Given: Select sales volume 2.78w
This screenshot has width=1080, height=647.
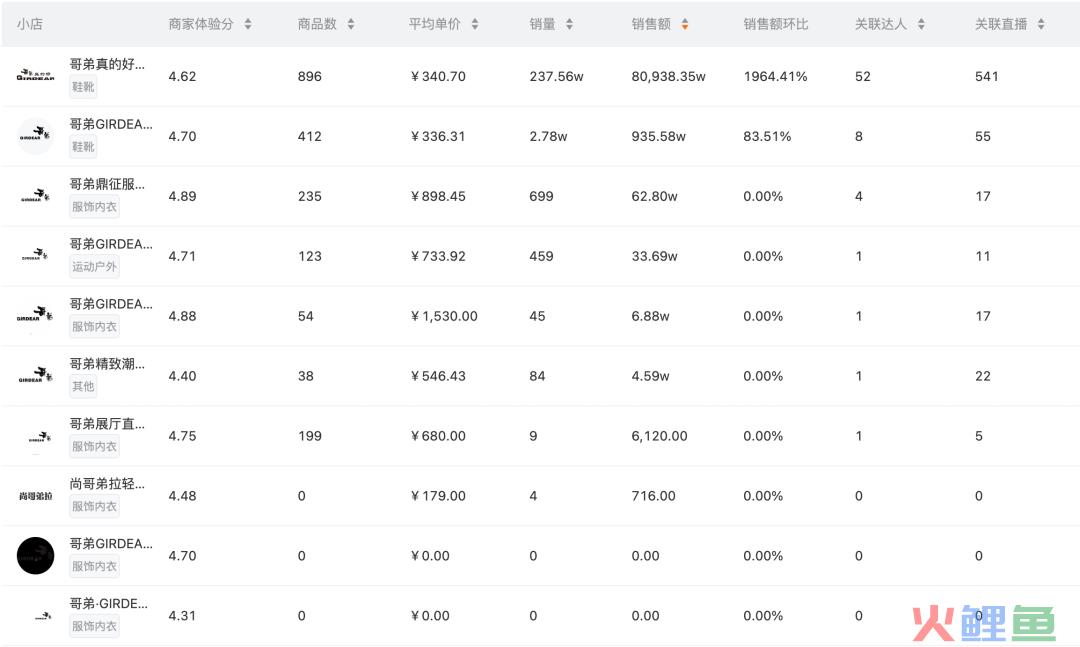Looking at the screenshot, I should (548, 136).
